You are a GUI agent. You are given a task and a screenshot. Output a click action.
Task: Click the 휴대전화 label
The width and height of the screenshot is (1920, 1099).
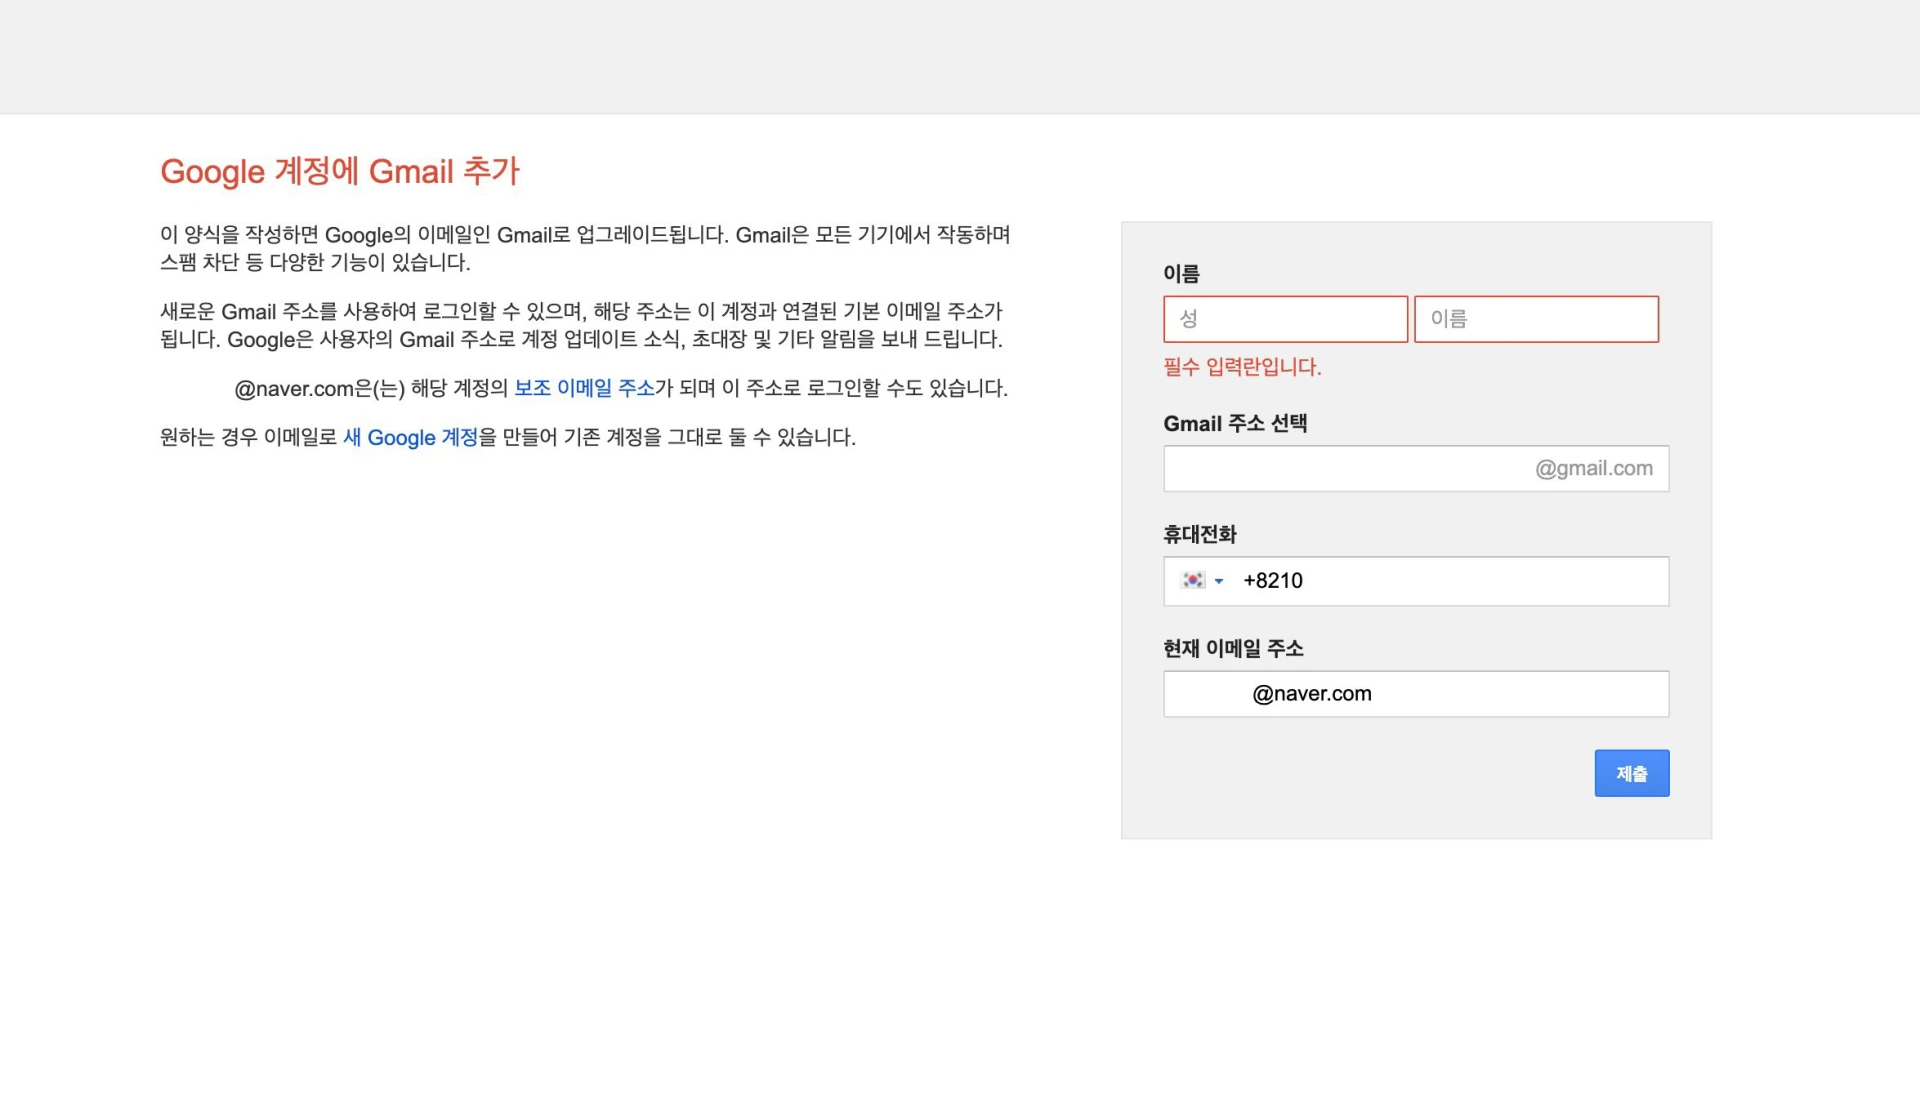click(1200, 534)
